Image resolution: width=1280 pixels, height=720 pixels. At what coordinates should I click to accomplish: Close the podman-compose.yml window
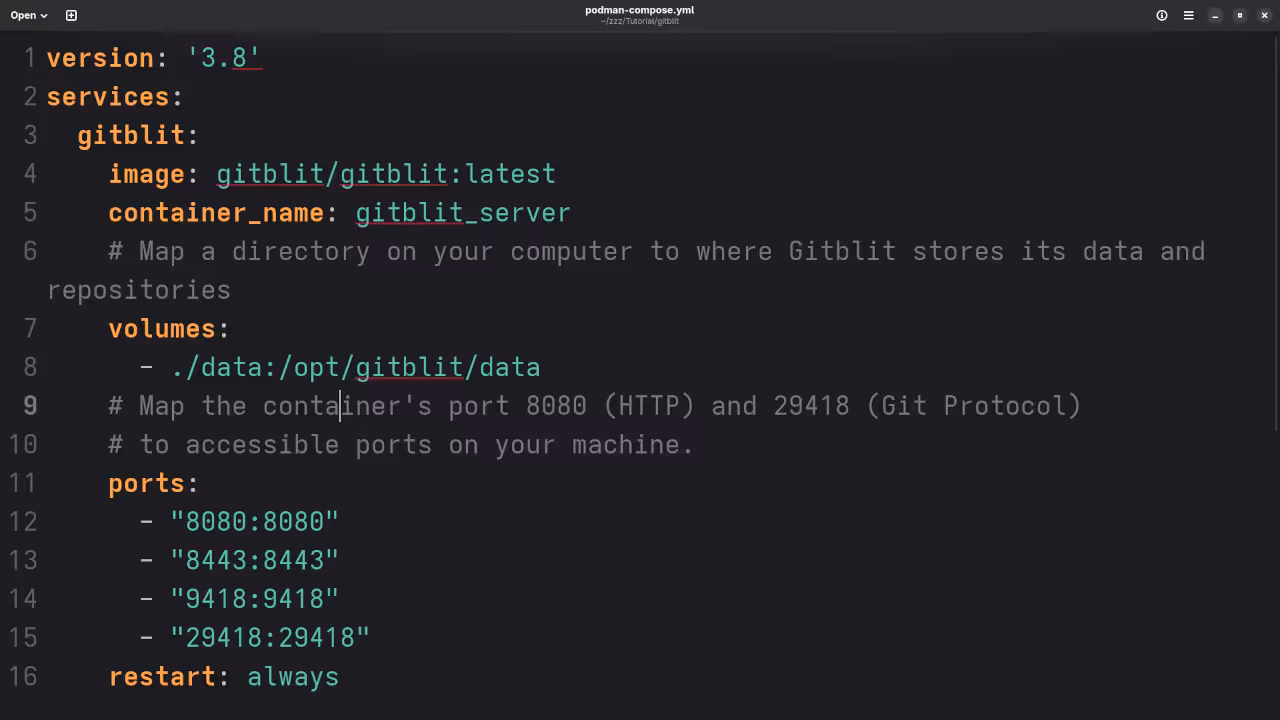click(1264, 15)
